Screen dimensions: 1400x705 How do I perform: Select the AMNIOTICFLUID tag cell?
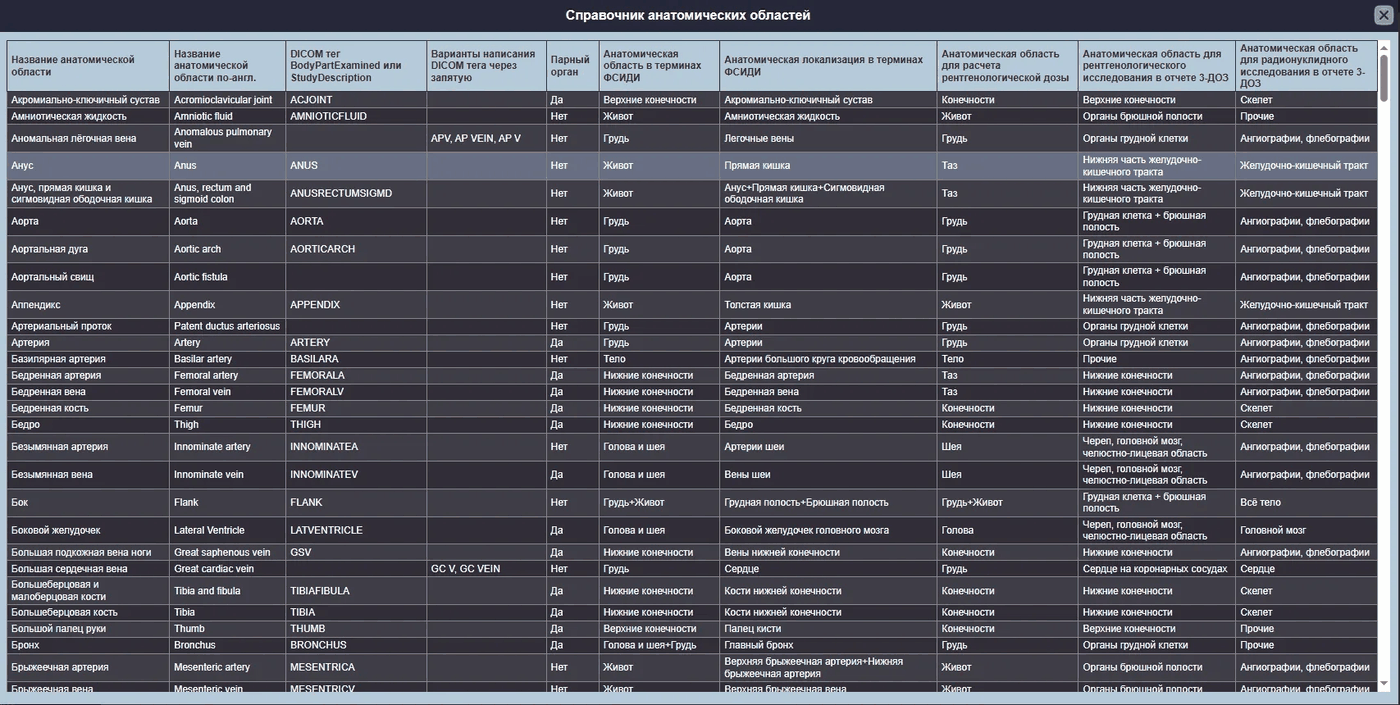pos(356,116)
